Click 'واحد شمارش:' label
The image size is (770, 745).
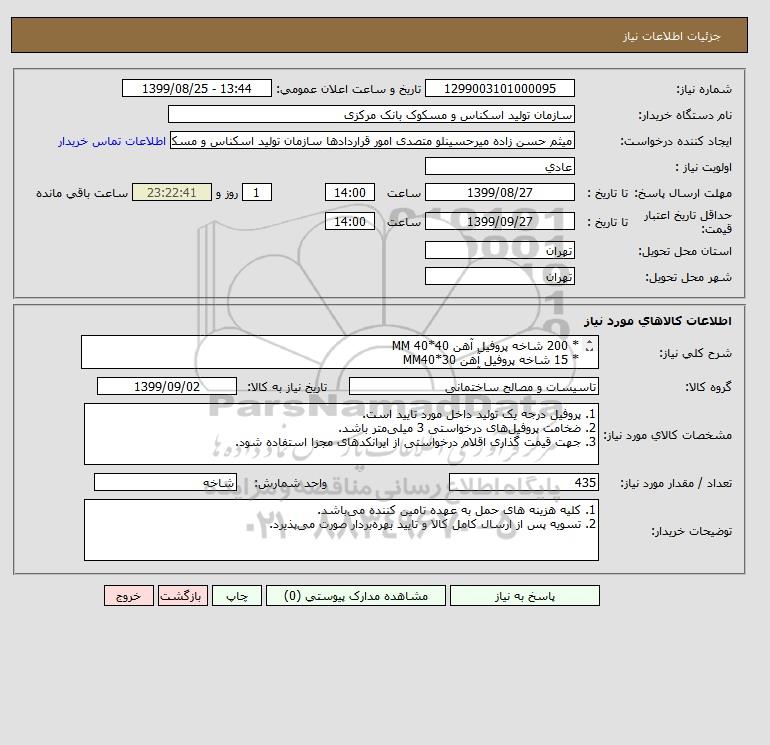click(x=290, y=484)
